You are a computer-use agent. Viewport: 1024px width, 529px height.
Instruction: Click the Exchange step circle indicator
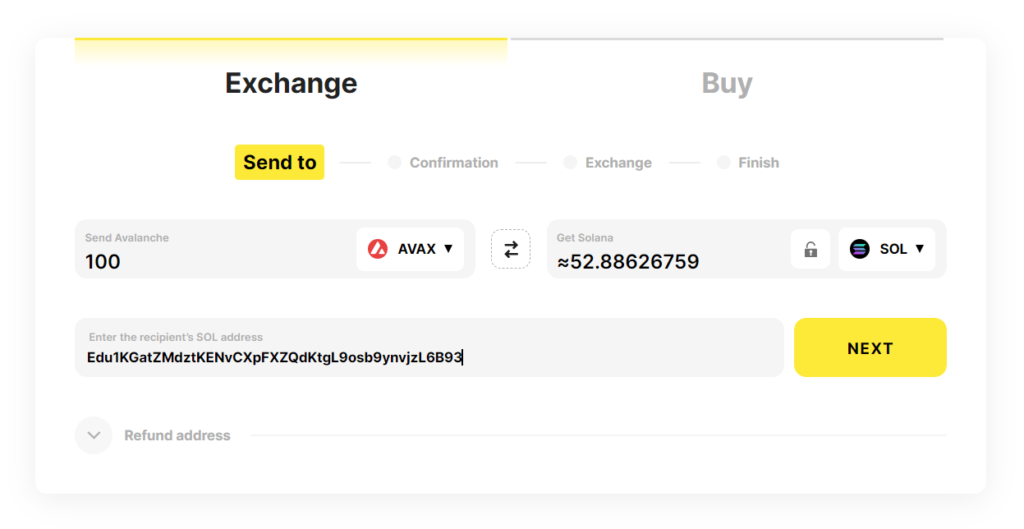point(570,162)
